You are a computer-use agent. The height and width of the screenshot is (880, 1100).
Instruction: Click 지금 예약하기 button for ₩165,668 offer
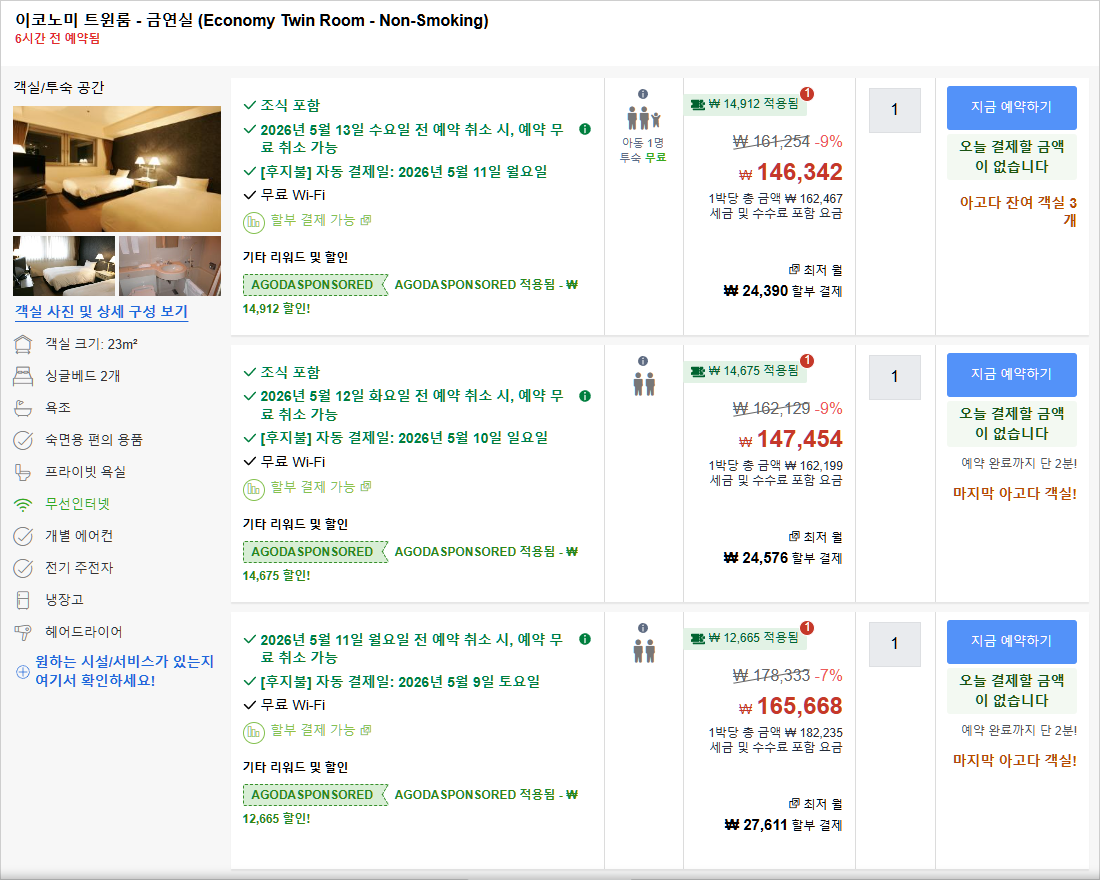coord(1011,641)
